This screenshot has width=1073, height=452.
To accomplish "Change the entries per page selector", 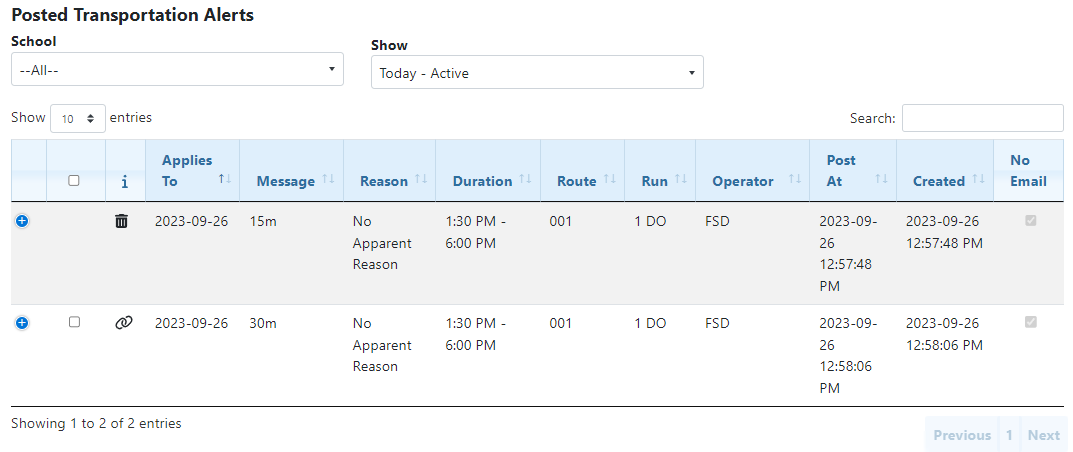I will (78, 118).
